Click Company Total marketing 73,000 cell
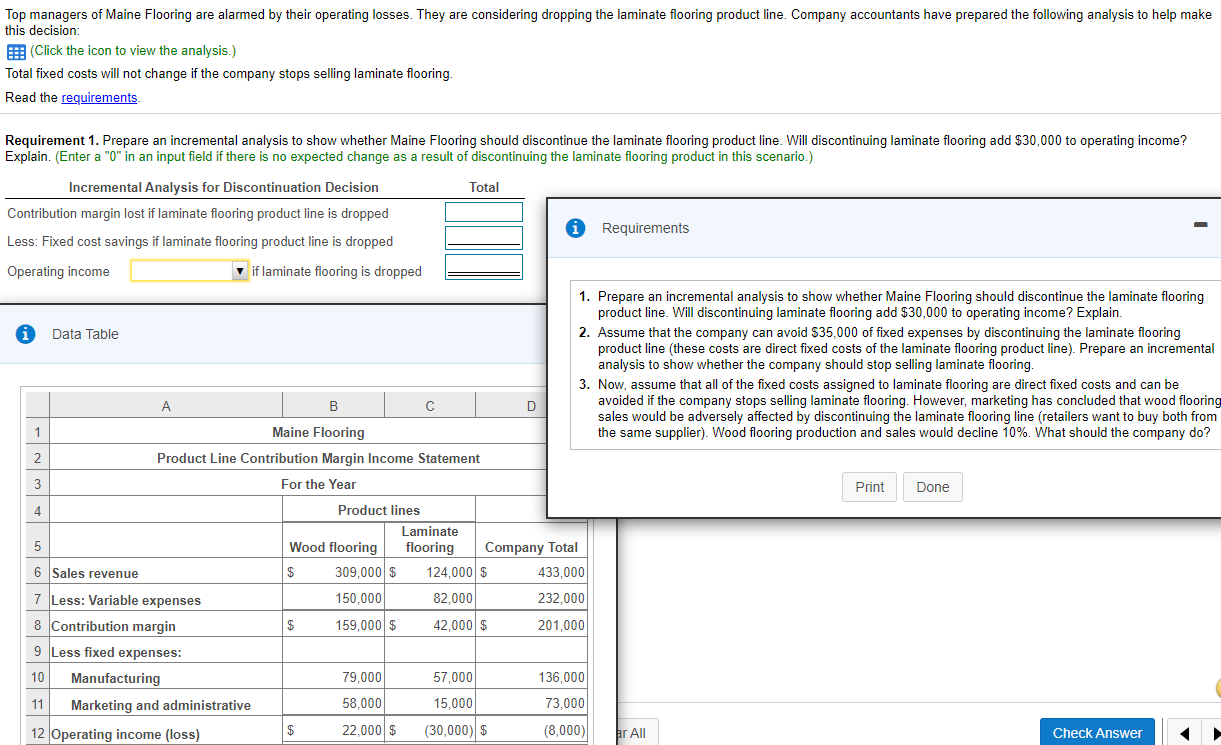The width and height of the screenshot is (1221, 745). click(x=532, y=704)
